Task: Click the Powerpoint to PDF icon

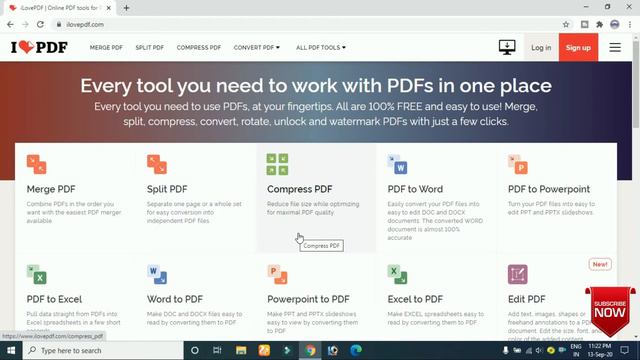Action: click(277, 274)
